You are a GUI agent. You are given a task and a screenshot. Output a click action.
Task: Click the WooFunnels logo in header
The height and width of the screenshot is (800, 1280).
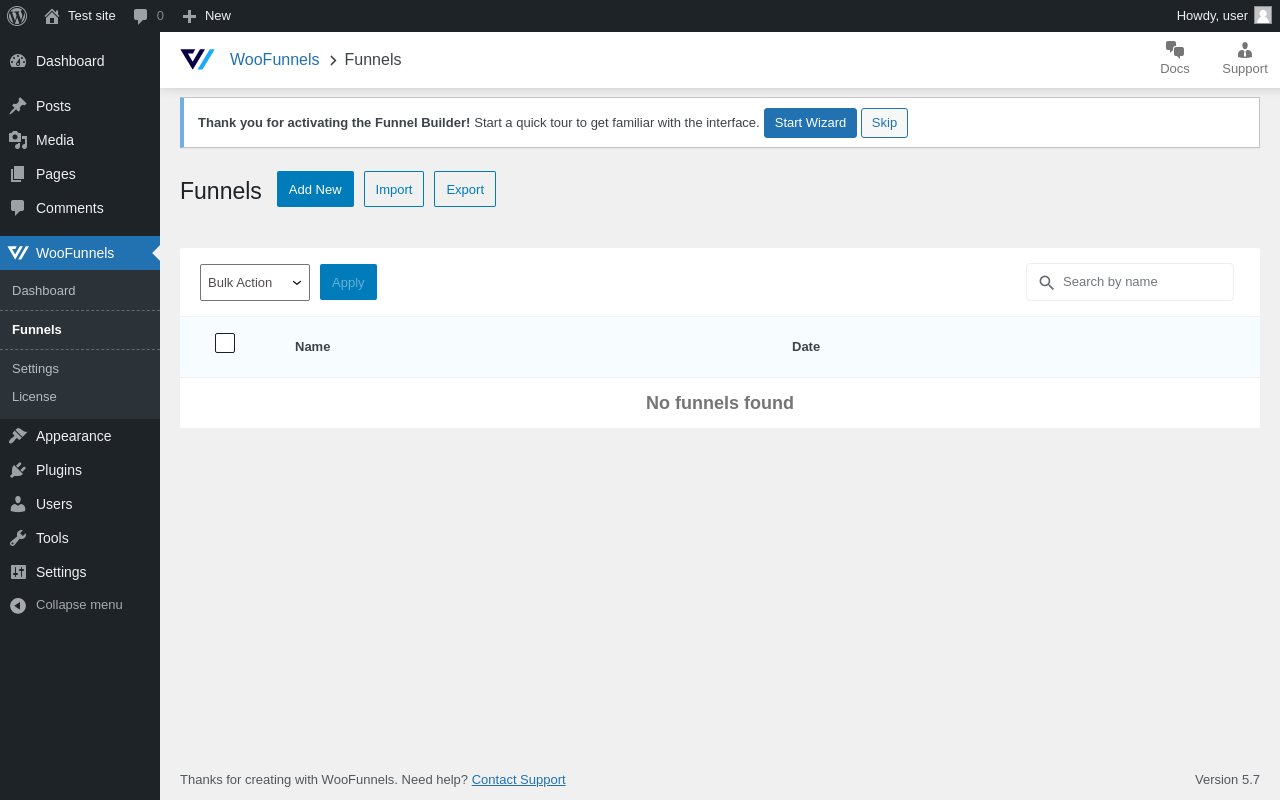tap(197, 59)
